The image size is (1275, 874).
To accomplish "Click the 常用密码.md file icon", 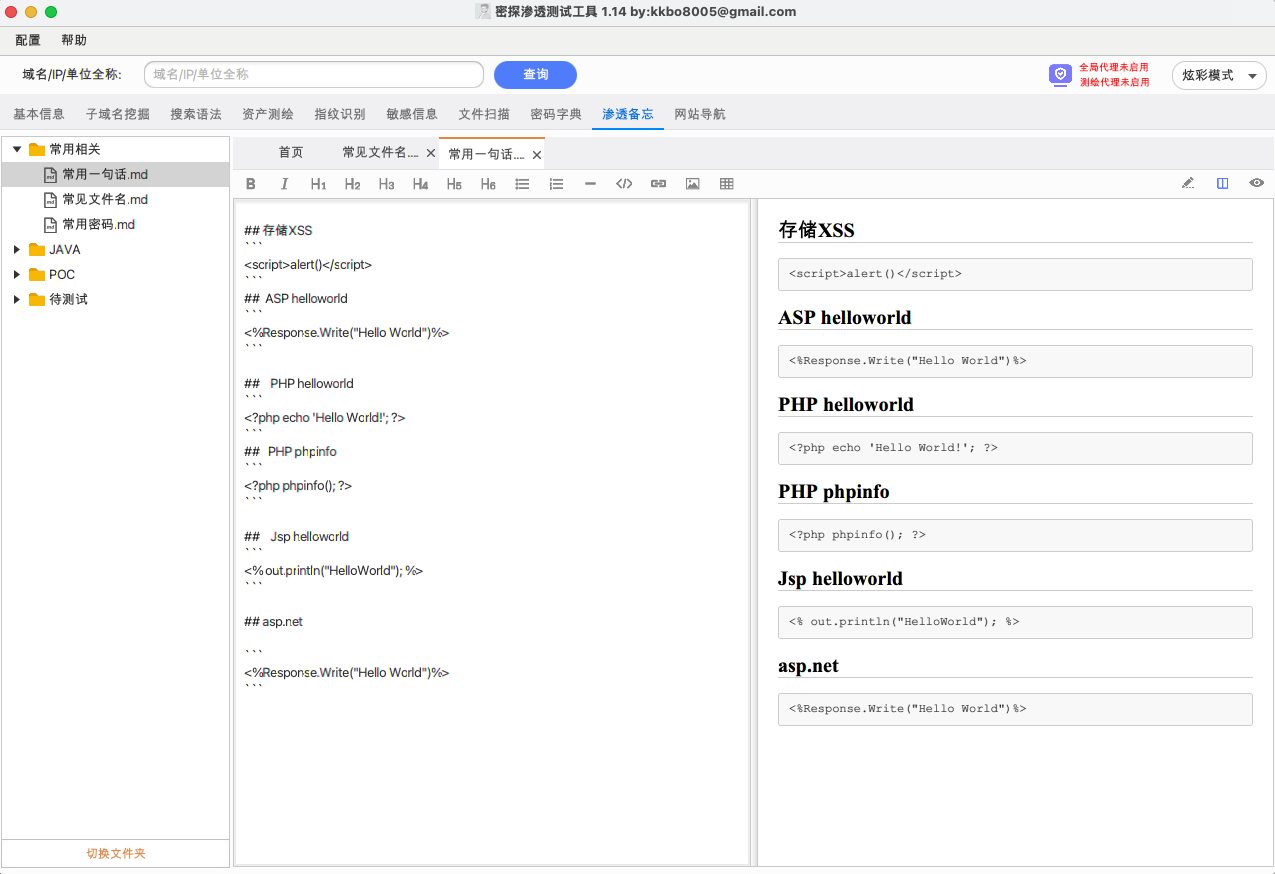I will click(50, 224).
